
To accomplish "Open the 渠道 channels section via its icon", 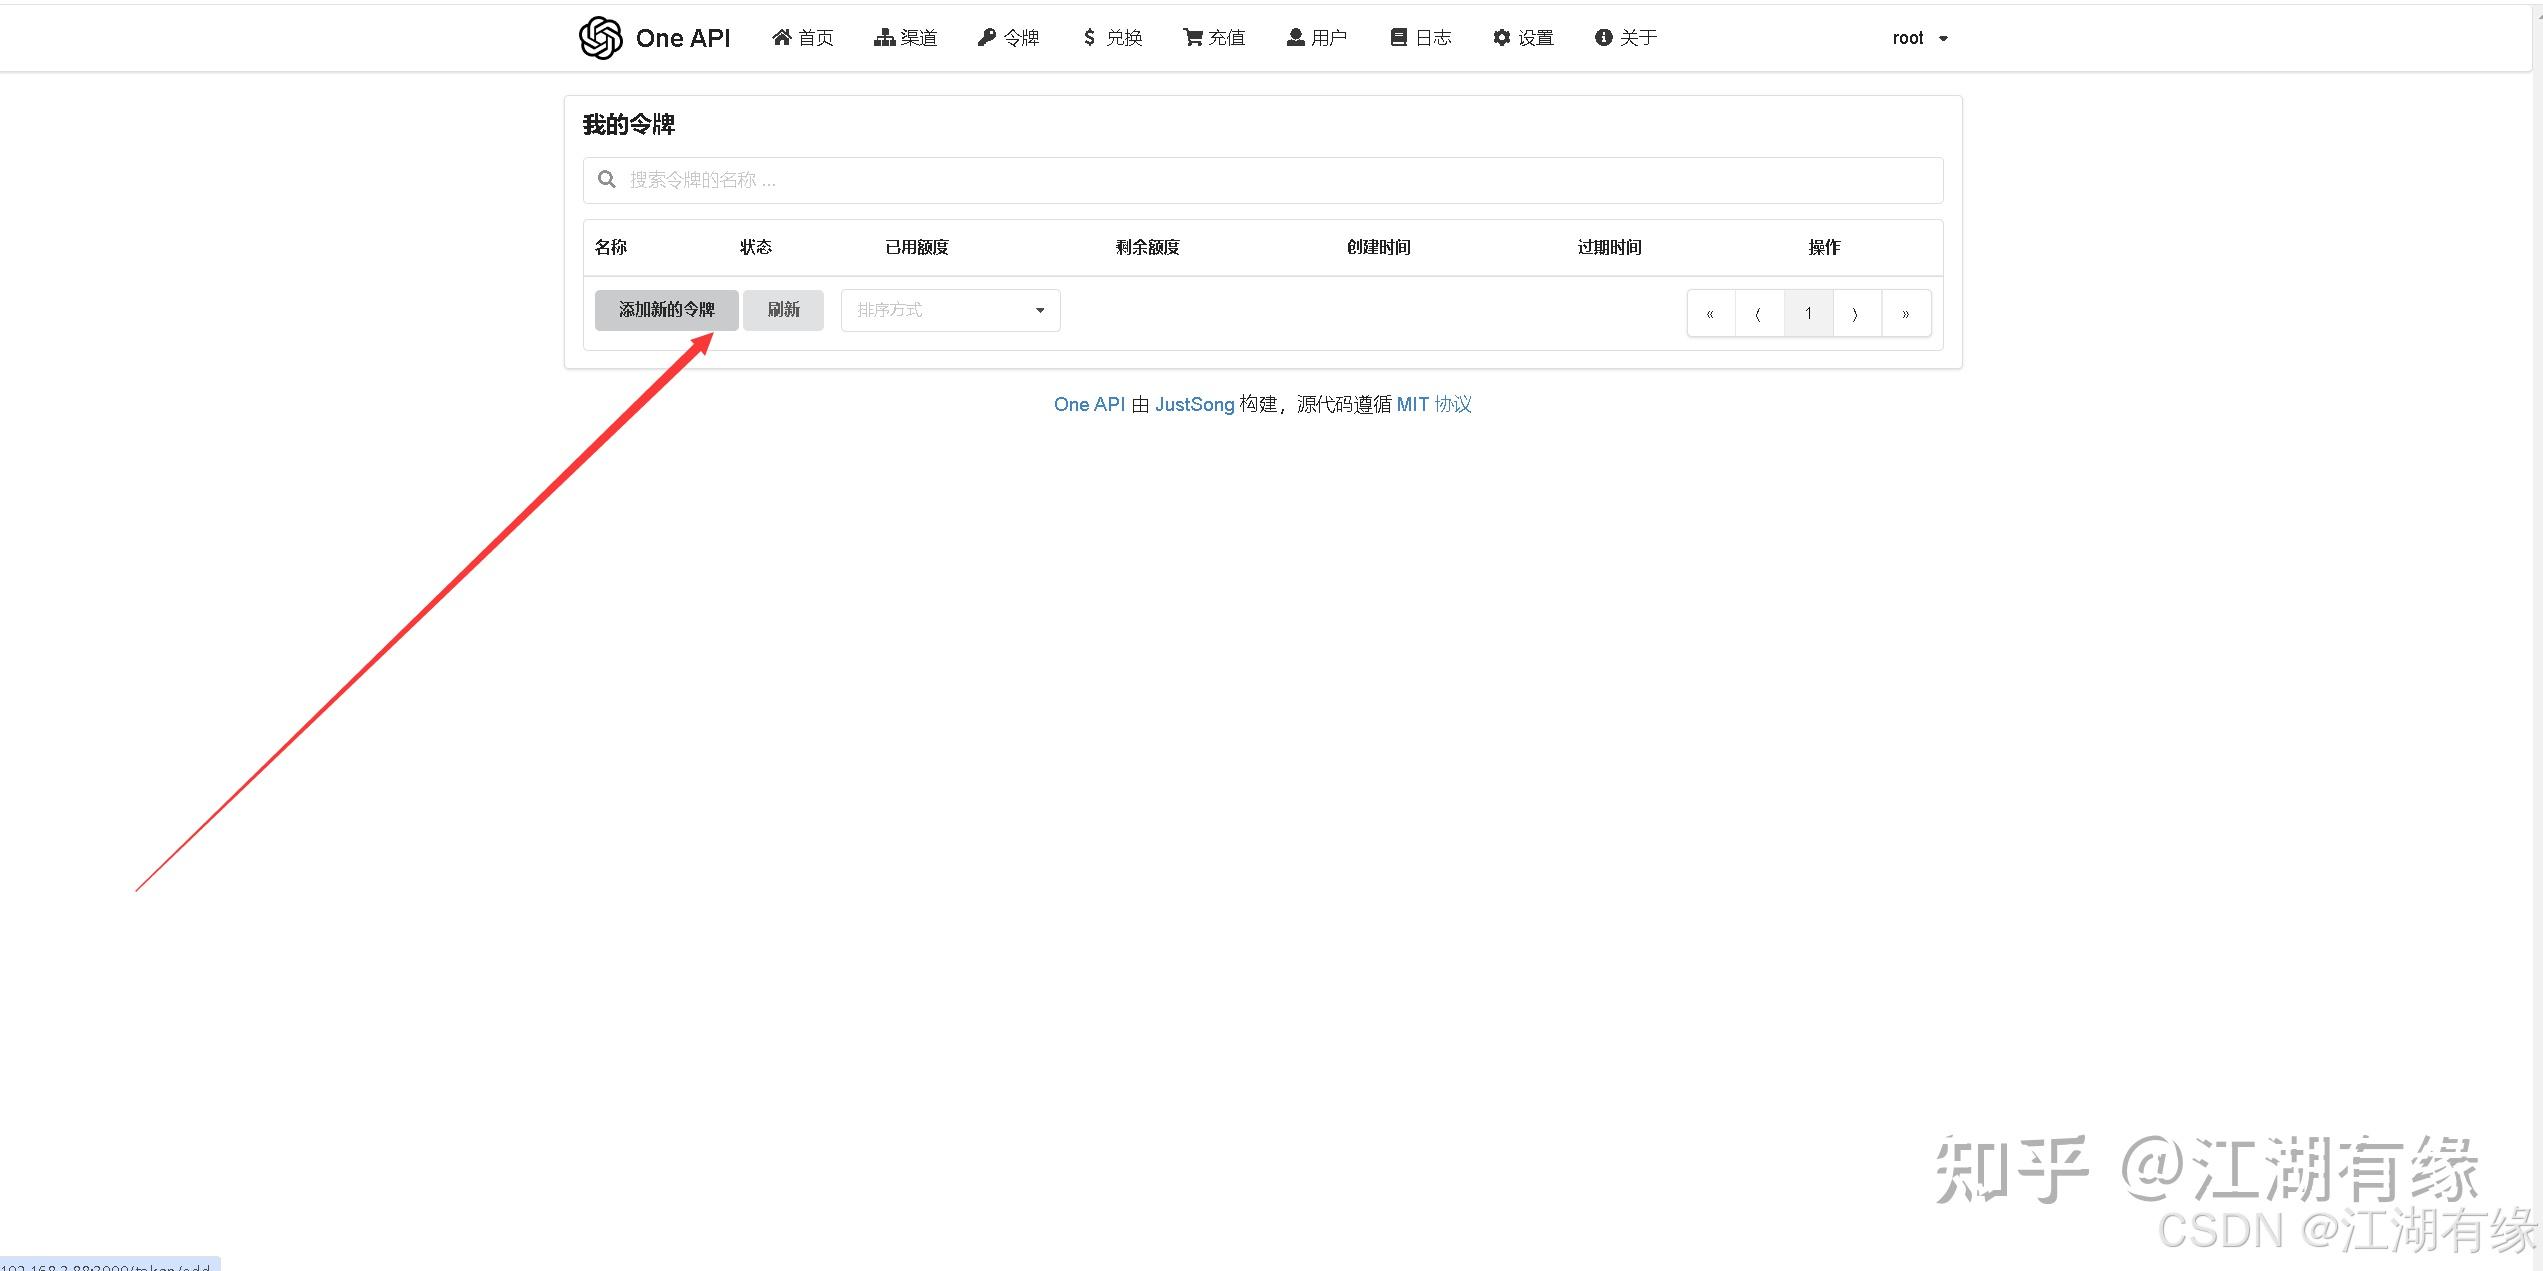I will click(x=885, y=37).
